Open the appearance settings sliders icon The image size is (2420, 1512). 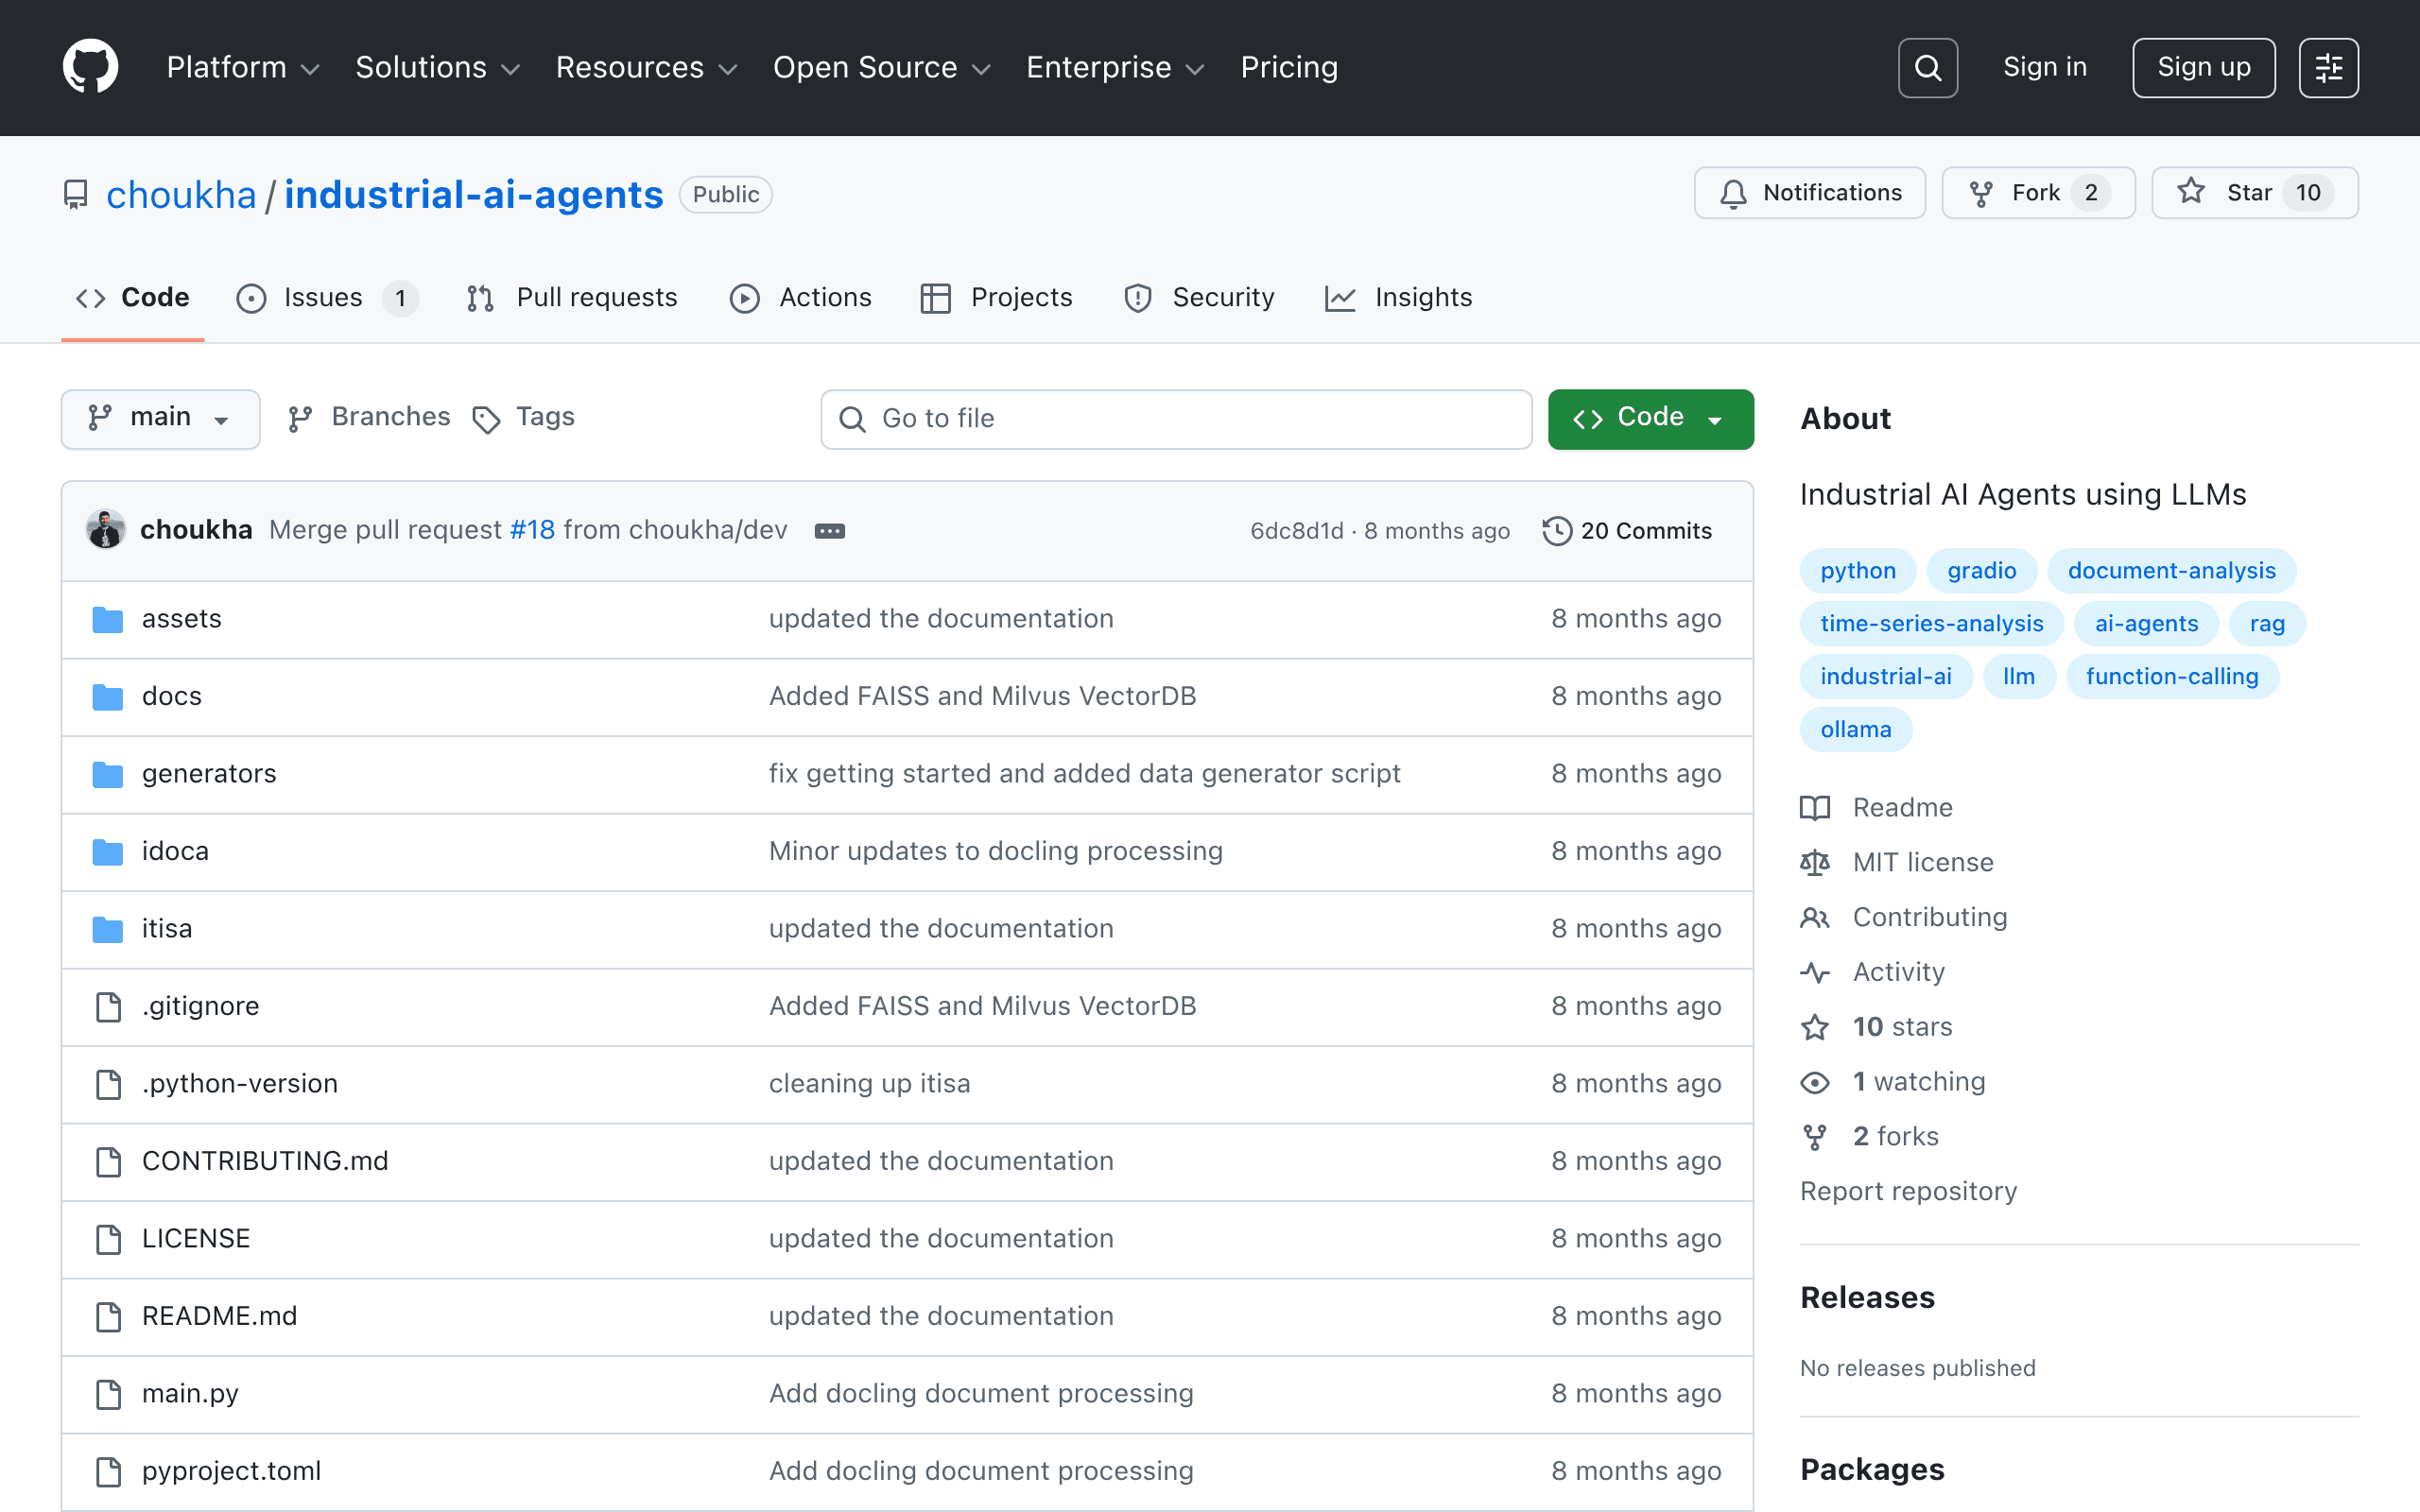tap(2328, 68)
